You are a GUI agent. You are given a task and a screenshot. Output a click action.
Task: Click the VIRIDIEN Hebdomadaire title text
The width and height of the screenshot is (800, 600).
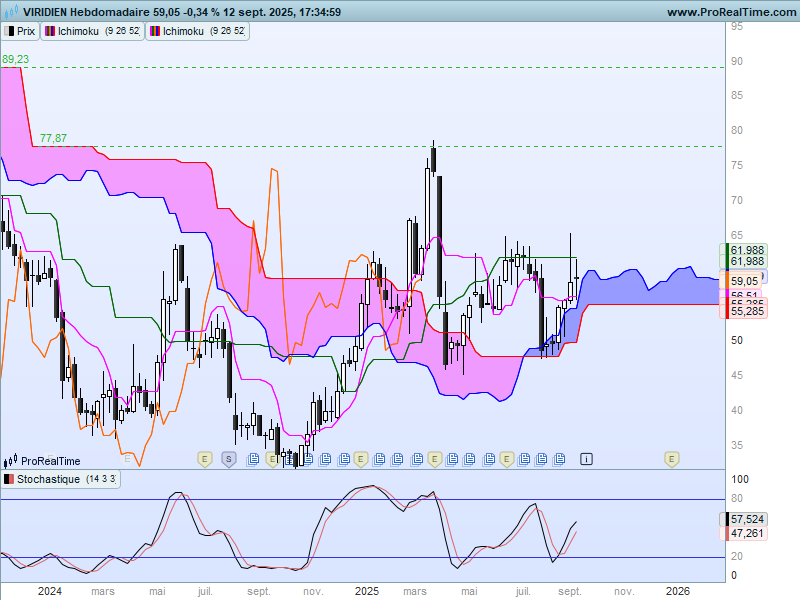coord(86,12)
